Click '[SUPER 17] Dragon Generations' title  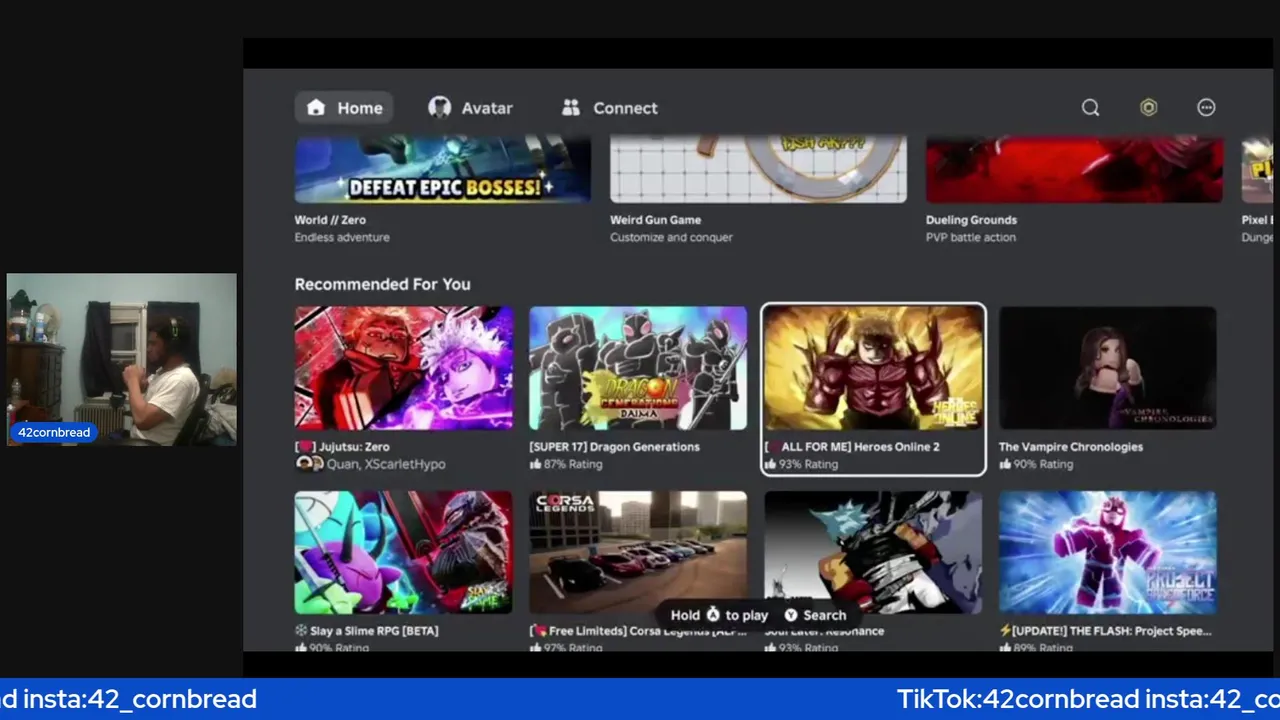point(614,447)
